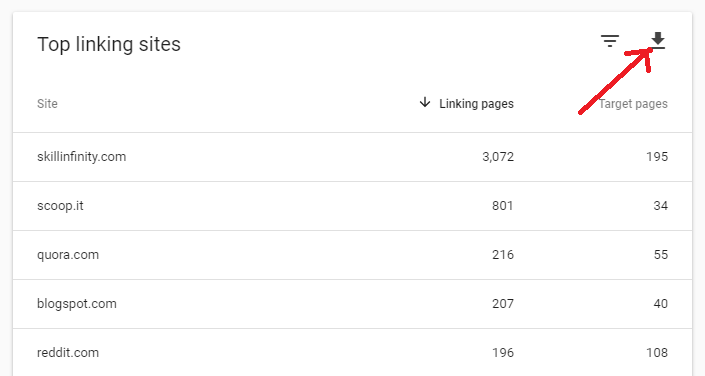
Task: Toggle sort arrow beside Linking pages
Action: [424, 103]
